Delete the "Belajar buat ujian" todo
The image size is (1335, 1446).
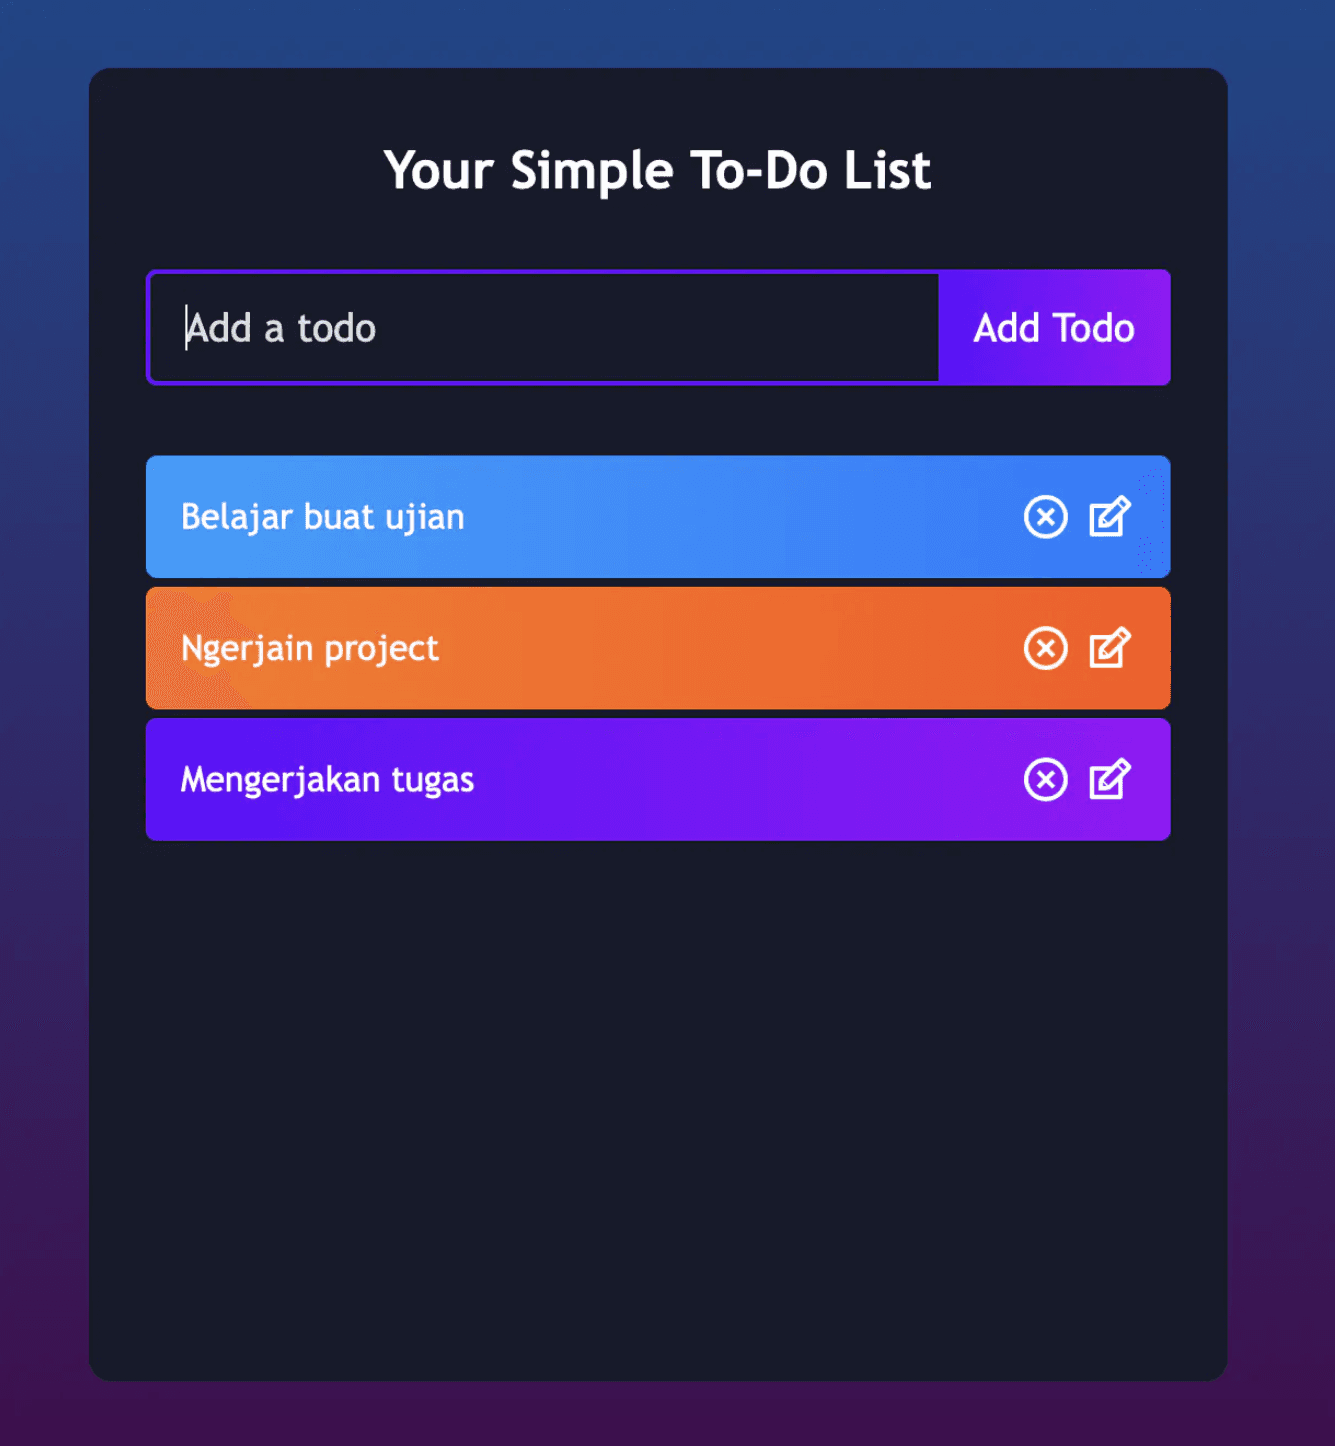click(1046, 517)
